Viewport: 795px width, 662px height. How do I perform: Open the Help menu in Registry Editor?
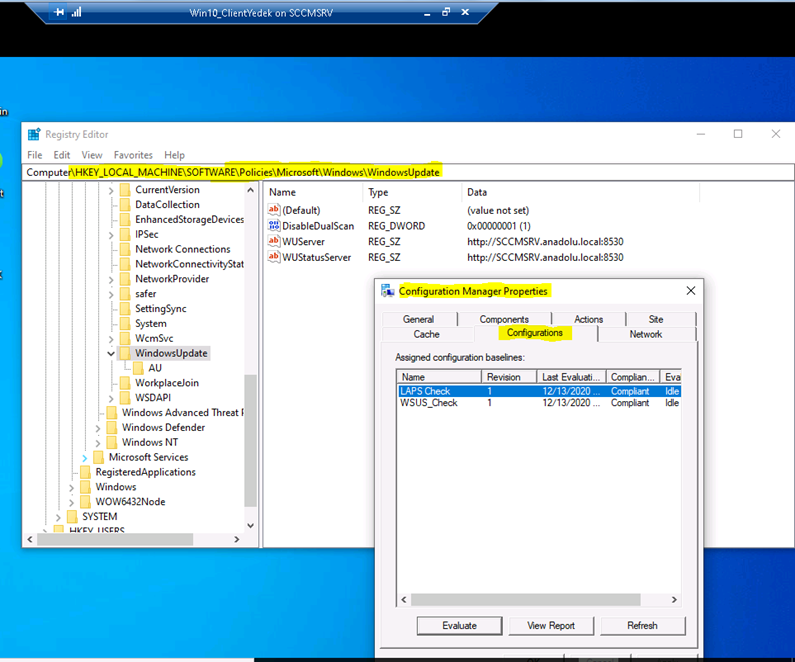174,155
